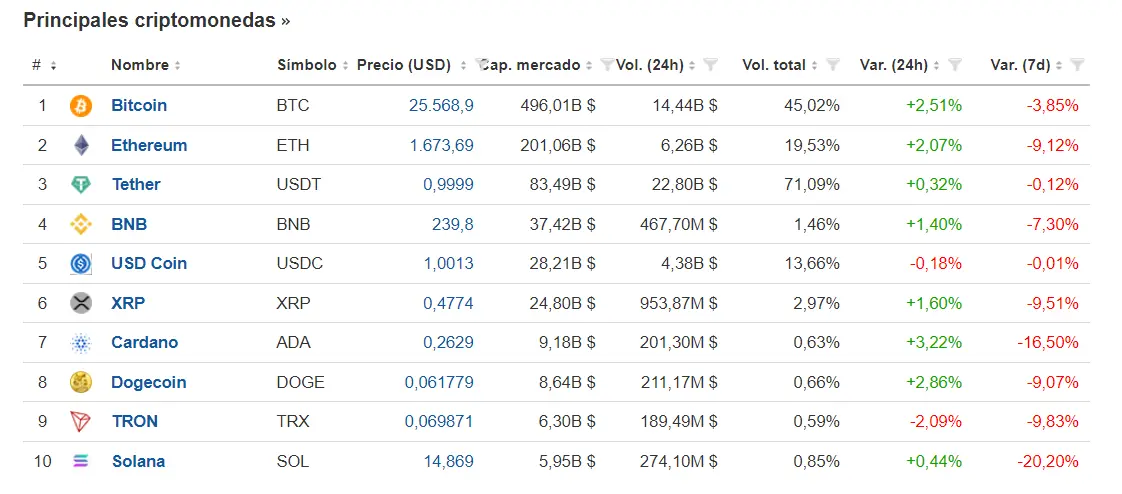1122x494 pixels.
Task: Open the USD Coin name link
Action: (149, 263)
